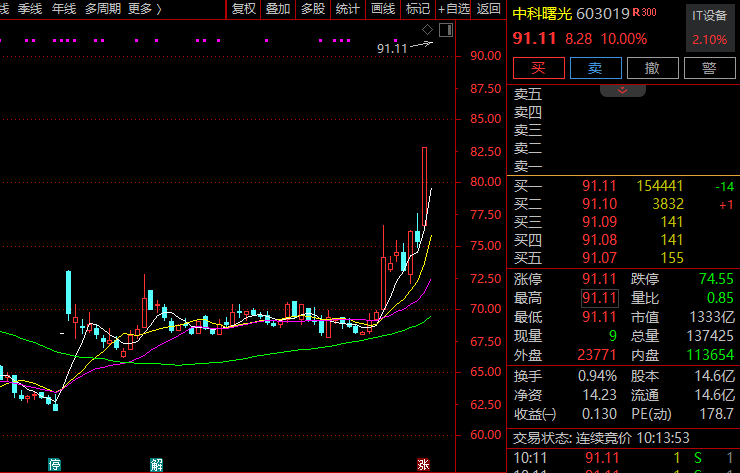740x473 pixels.
Task: Click the PE(动) value 178.7
Action: pos(716,414)
